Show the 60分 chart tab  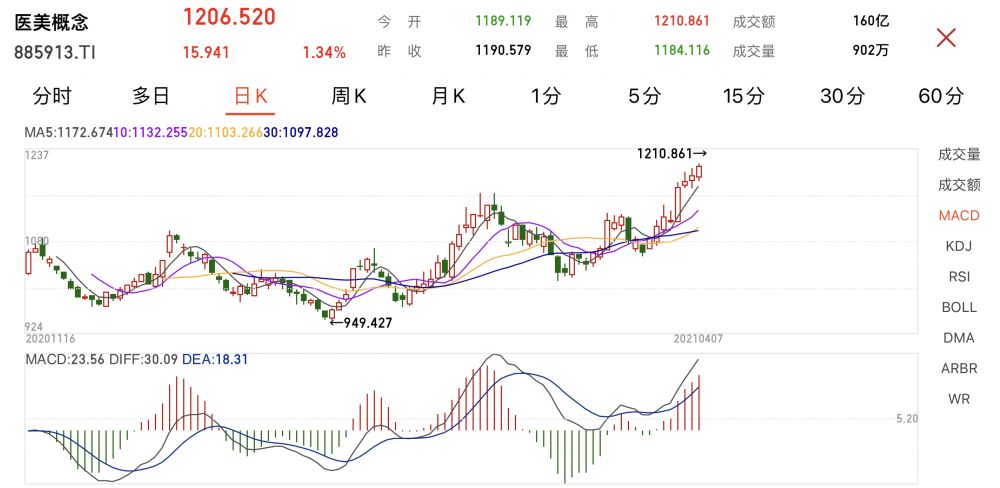[x=941, y=96]
